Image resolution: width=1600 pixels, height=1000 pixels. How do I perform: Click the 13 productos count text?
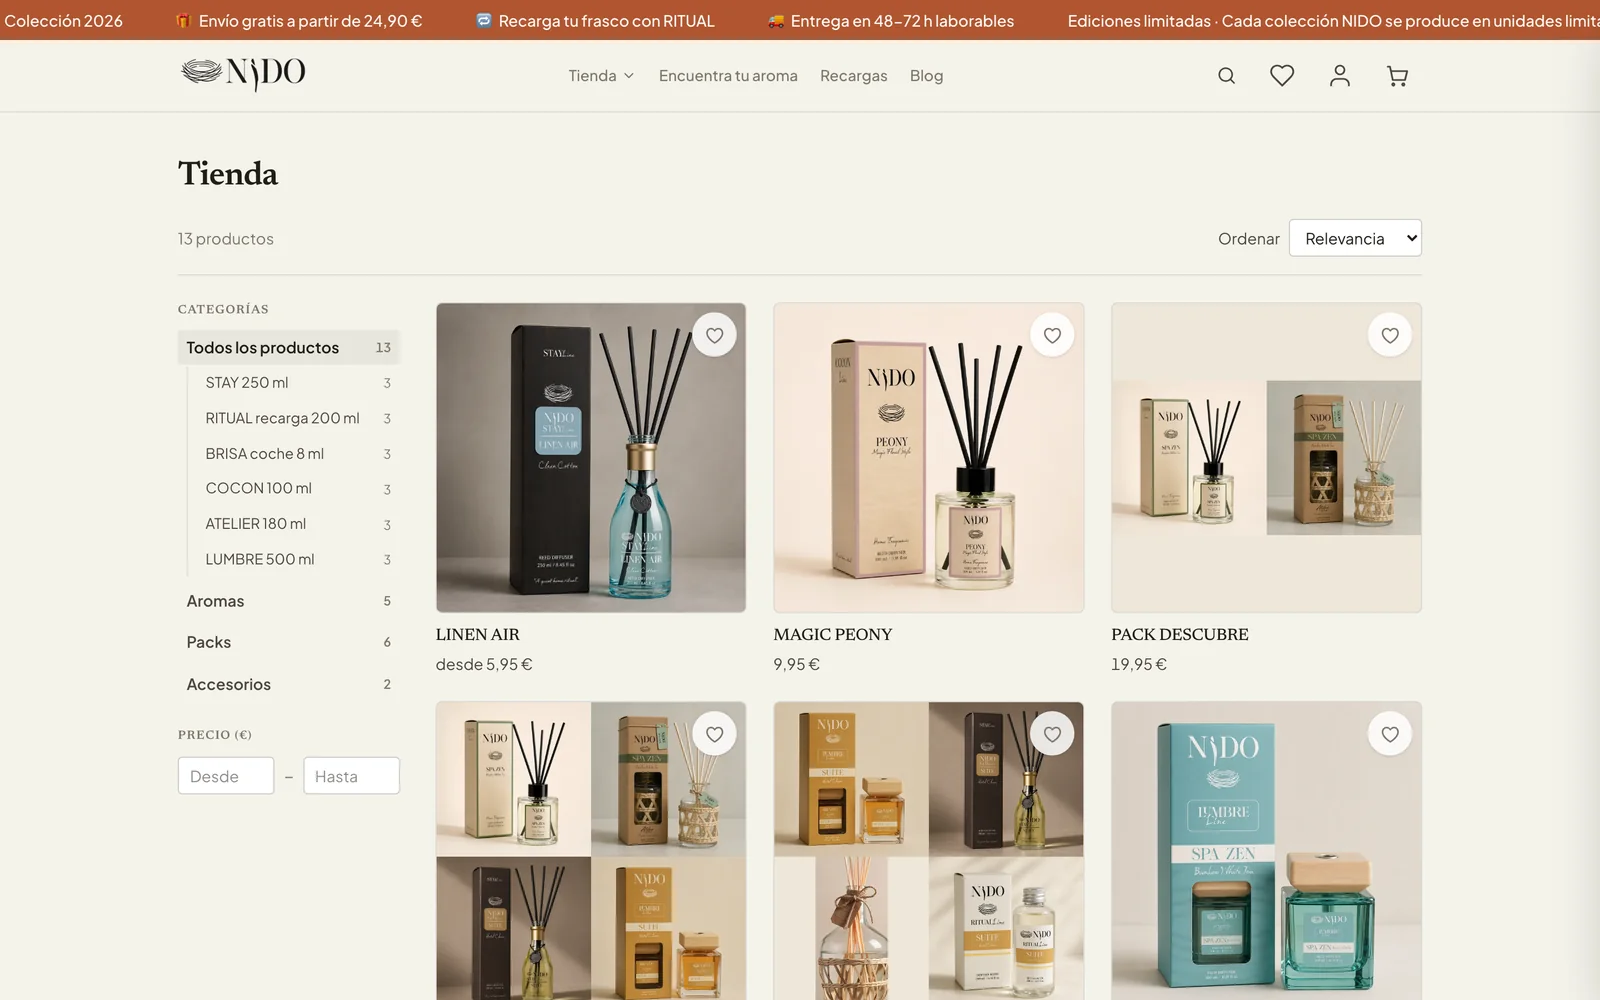[226, 239]
